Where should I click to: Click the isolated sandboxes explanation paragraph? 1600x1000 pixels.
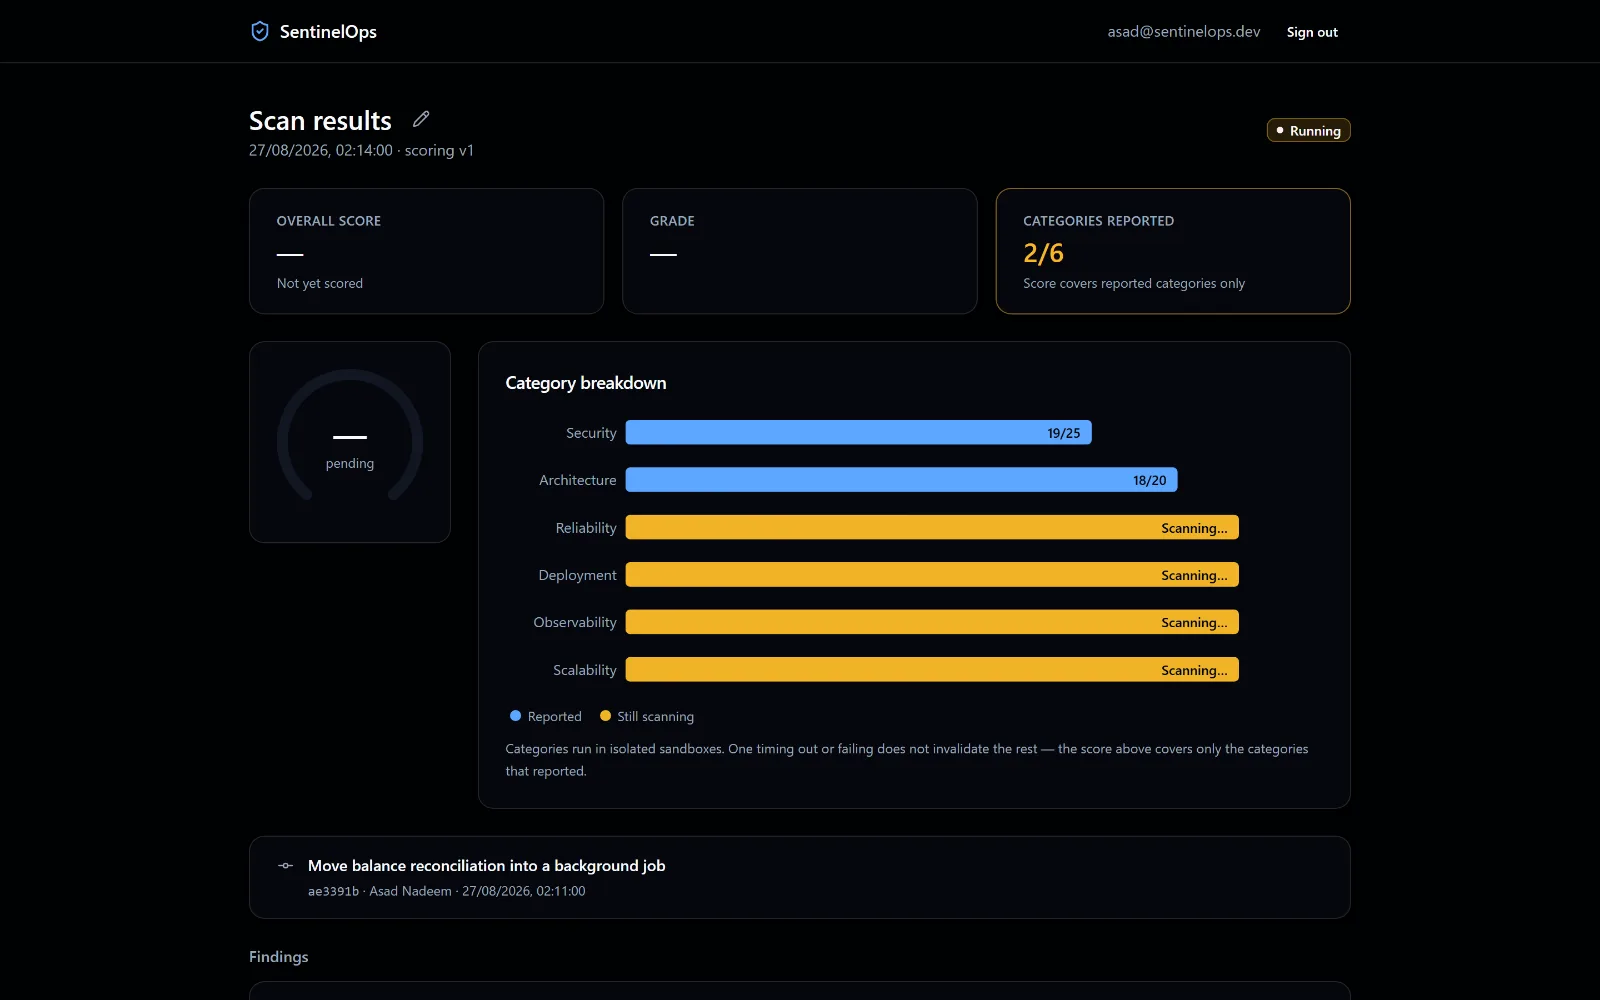coord(907,760)
